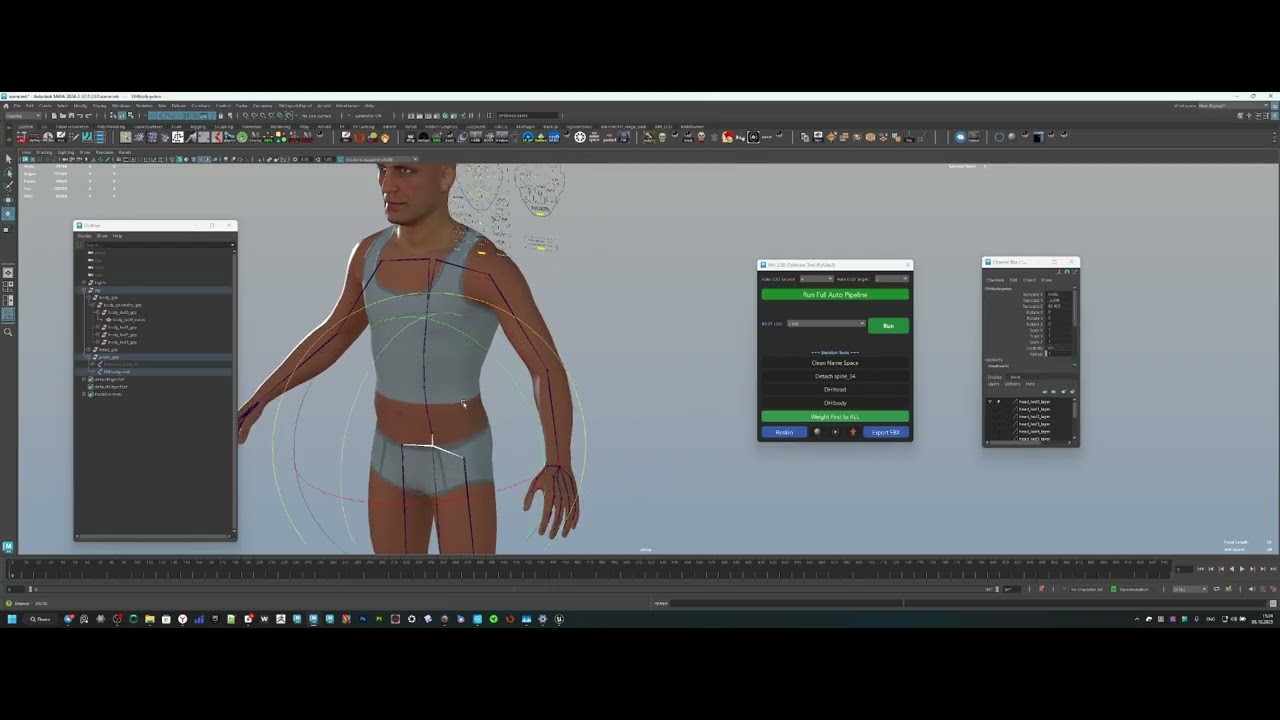Screen dimensions: 1280x720
Task: Toggle playback P of head_lod0_layer
Action: tap(998, 402)
